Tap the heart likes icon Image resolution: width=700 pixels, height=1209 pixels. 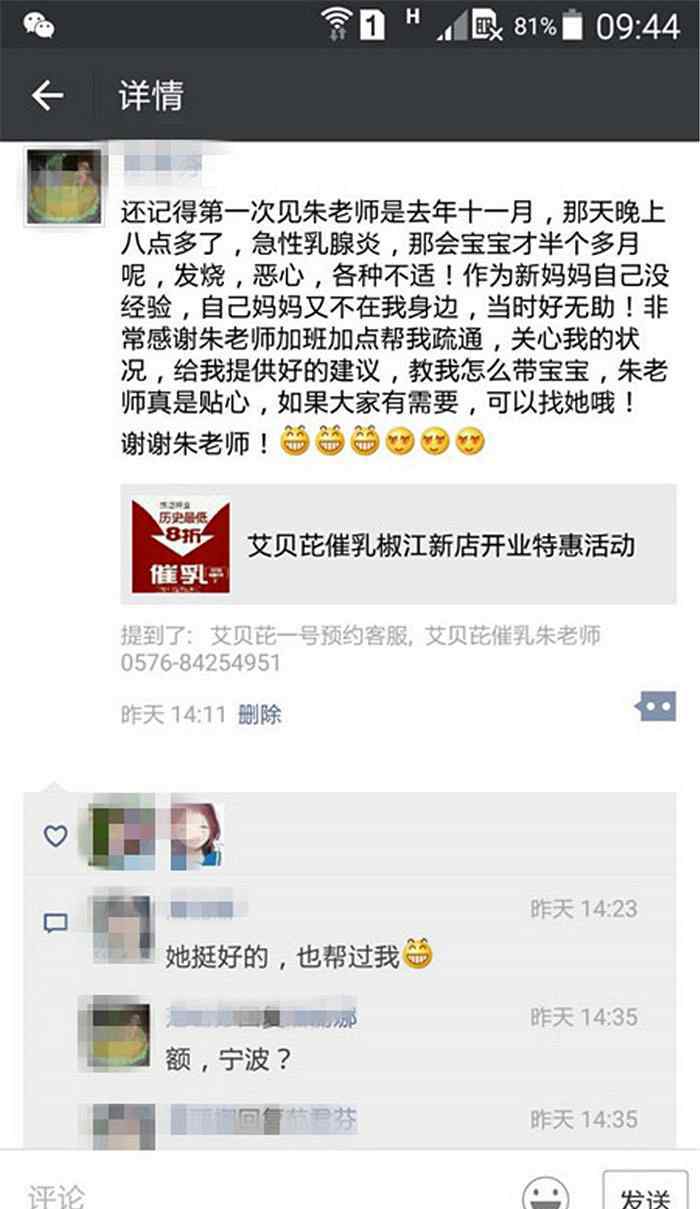click(55, 835)
